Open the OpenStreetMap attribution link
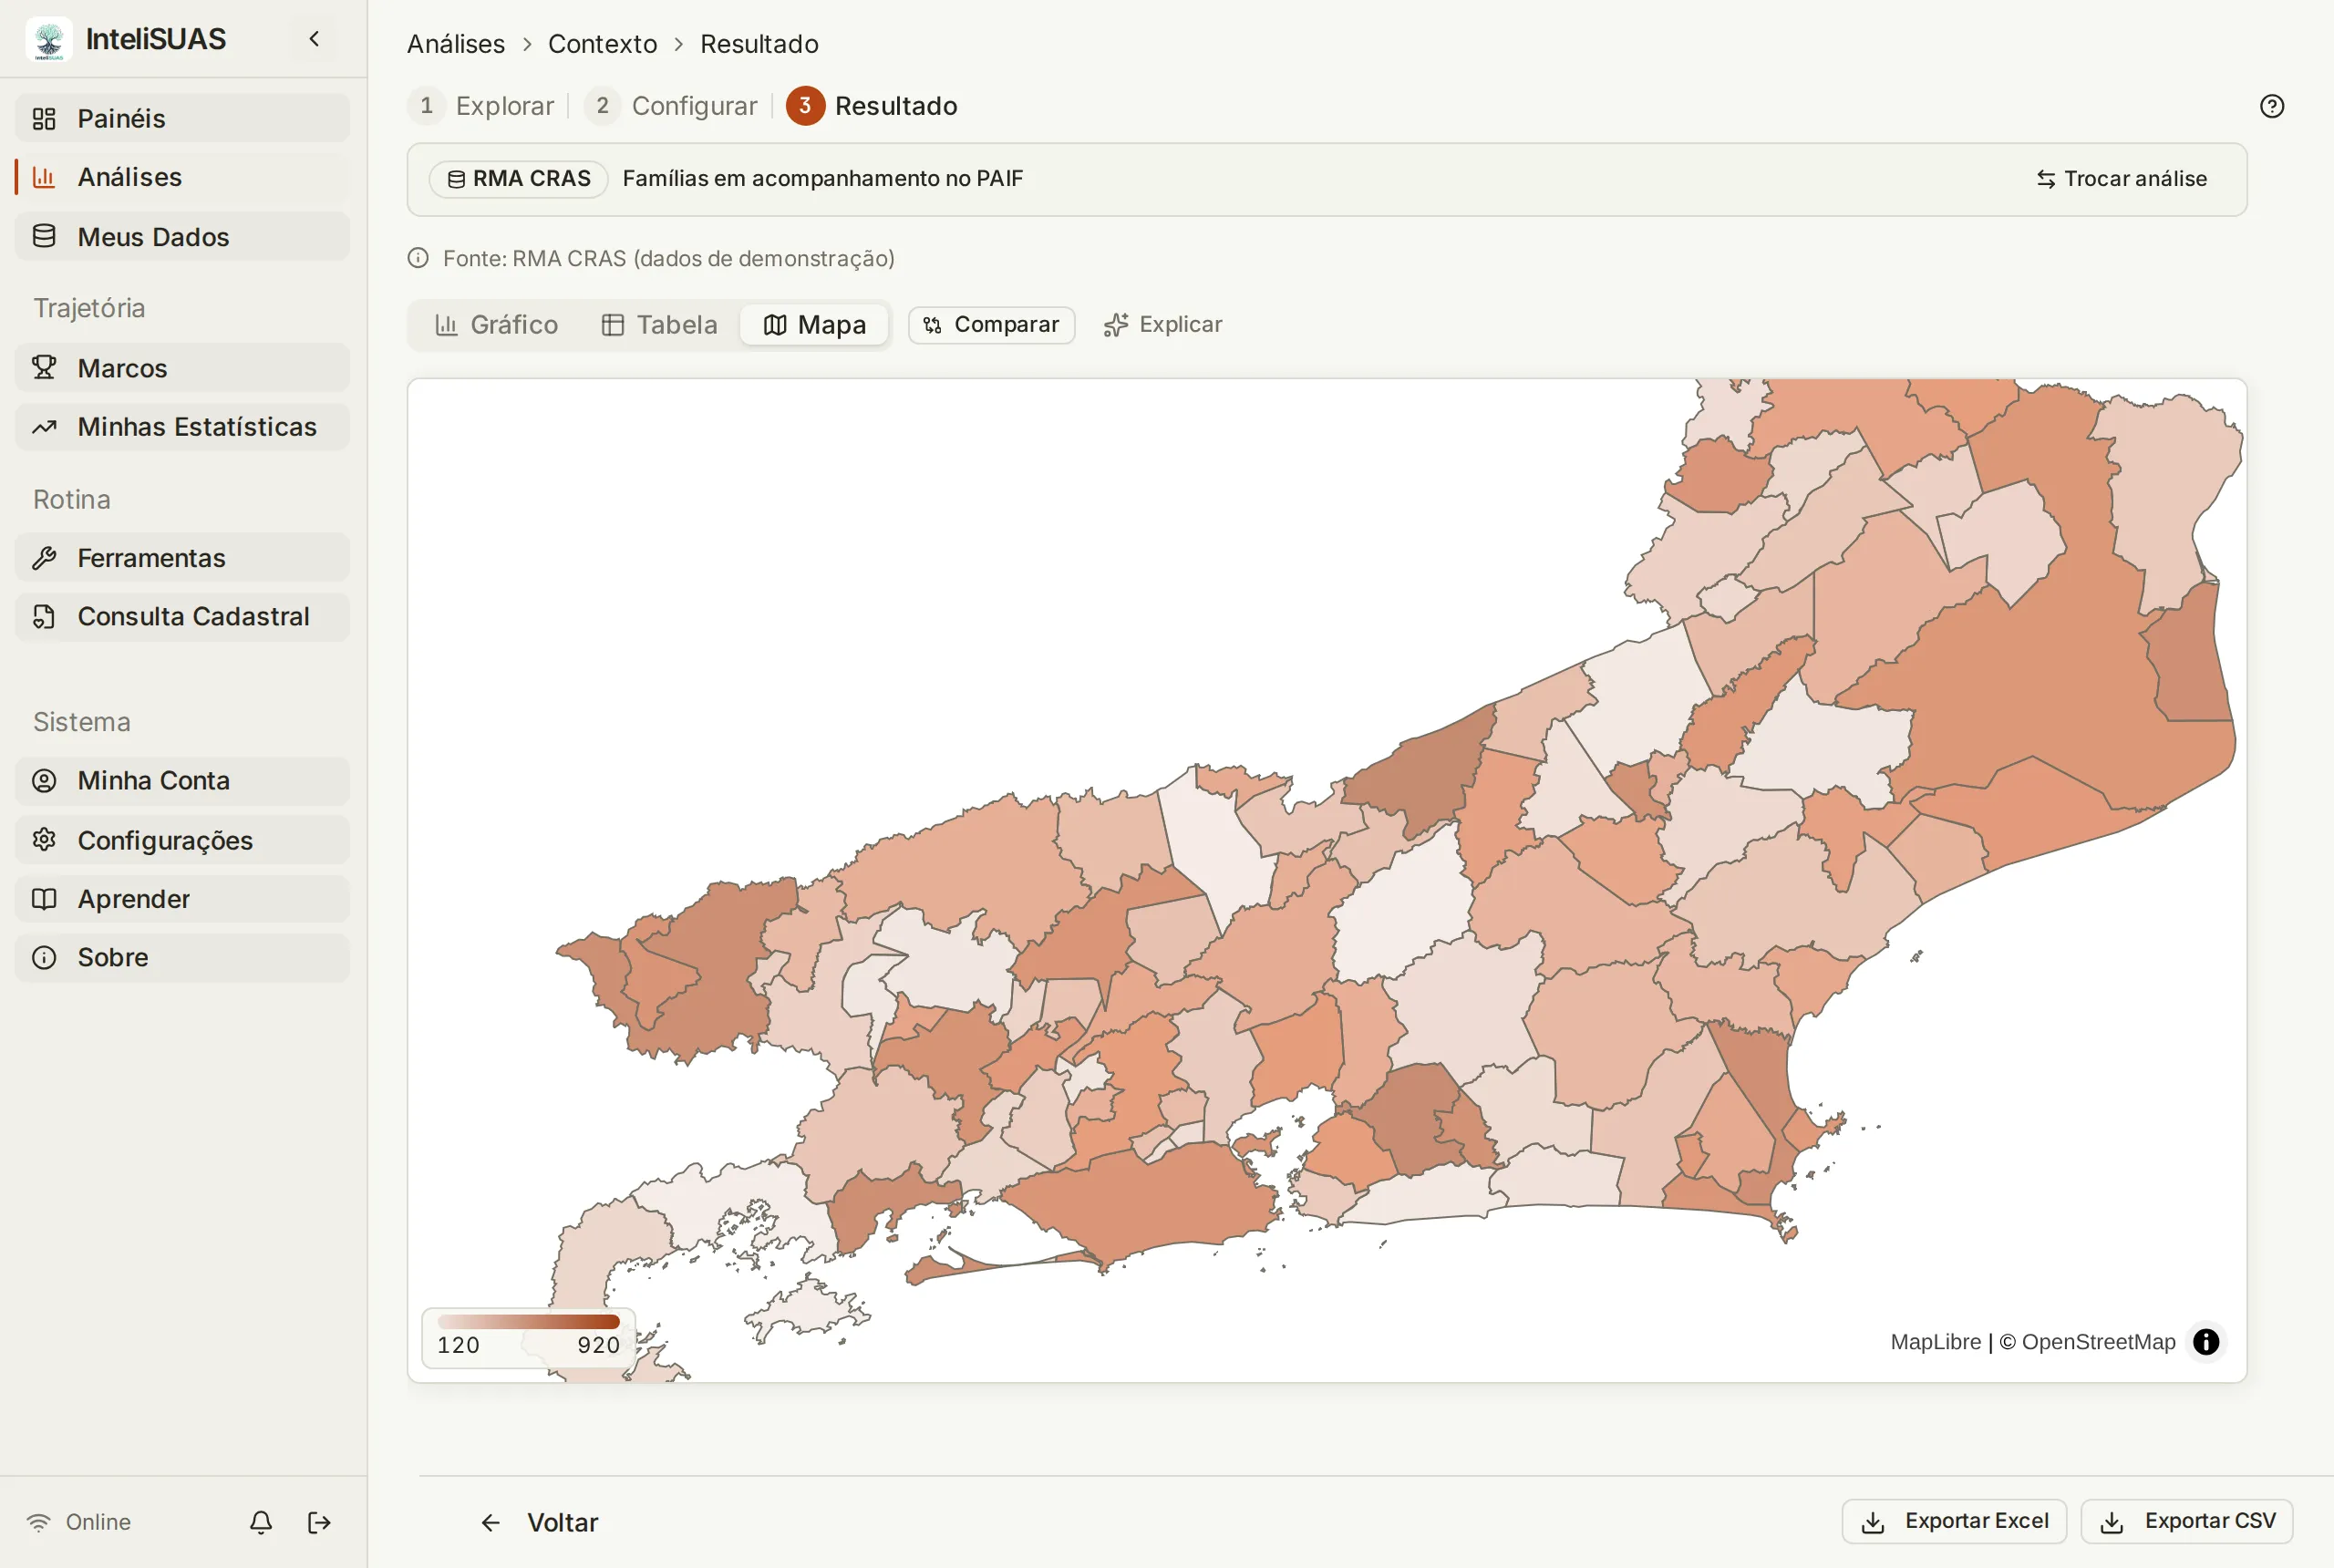 coord(2098,1342)
